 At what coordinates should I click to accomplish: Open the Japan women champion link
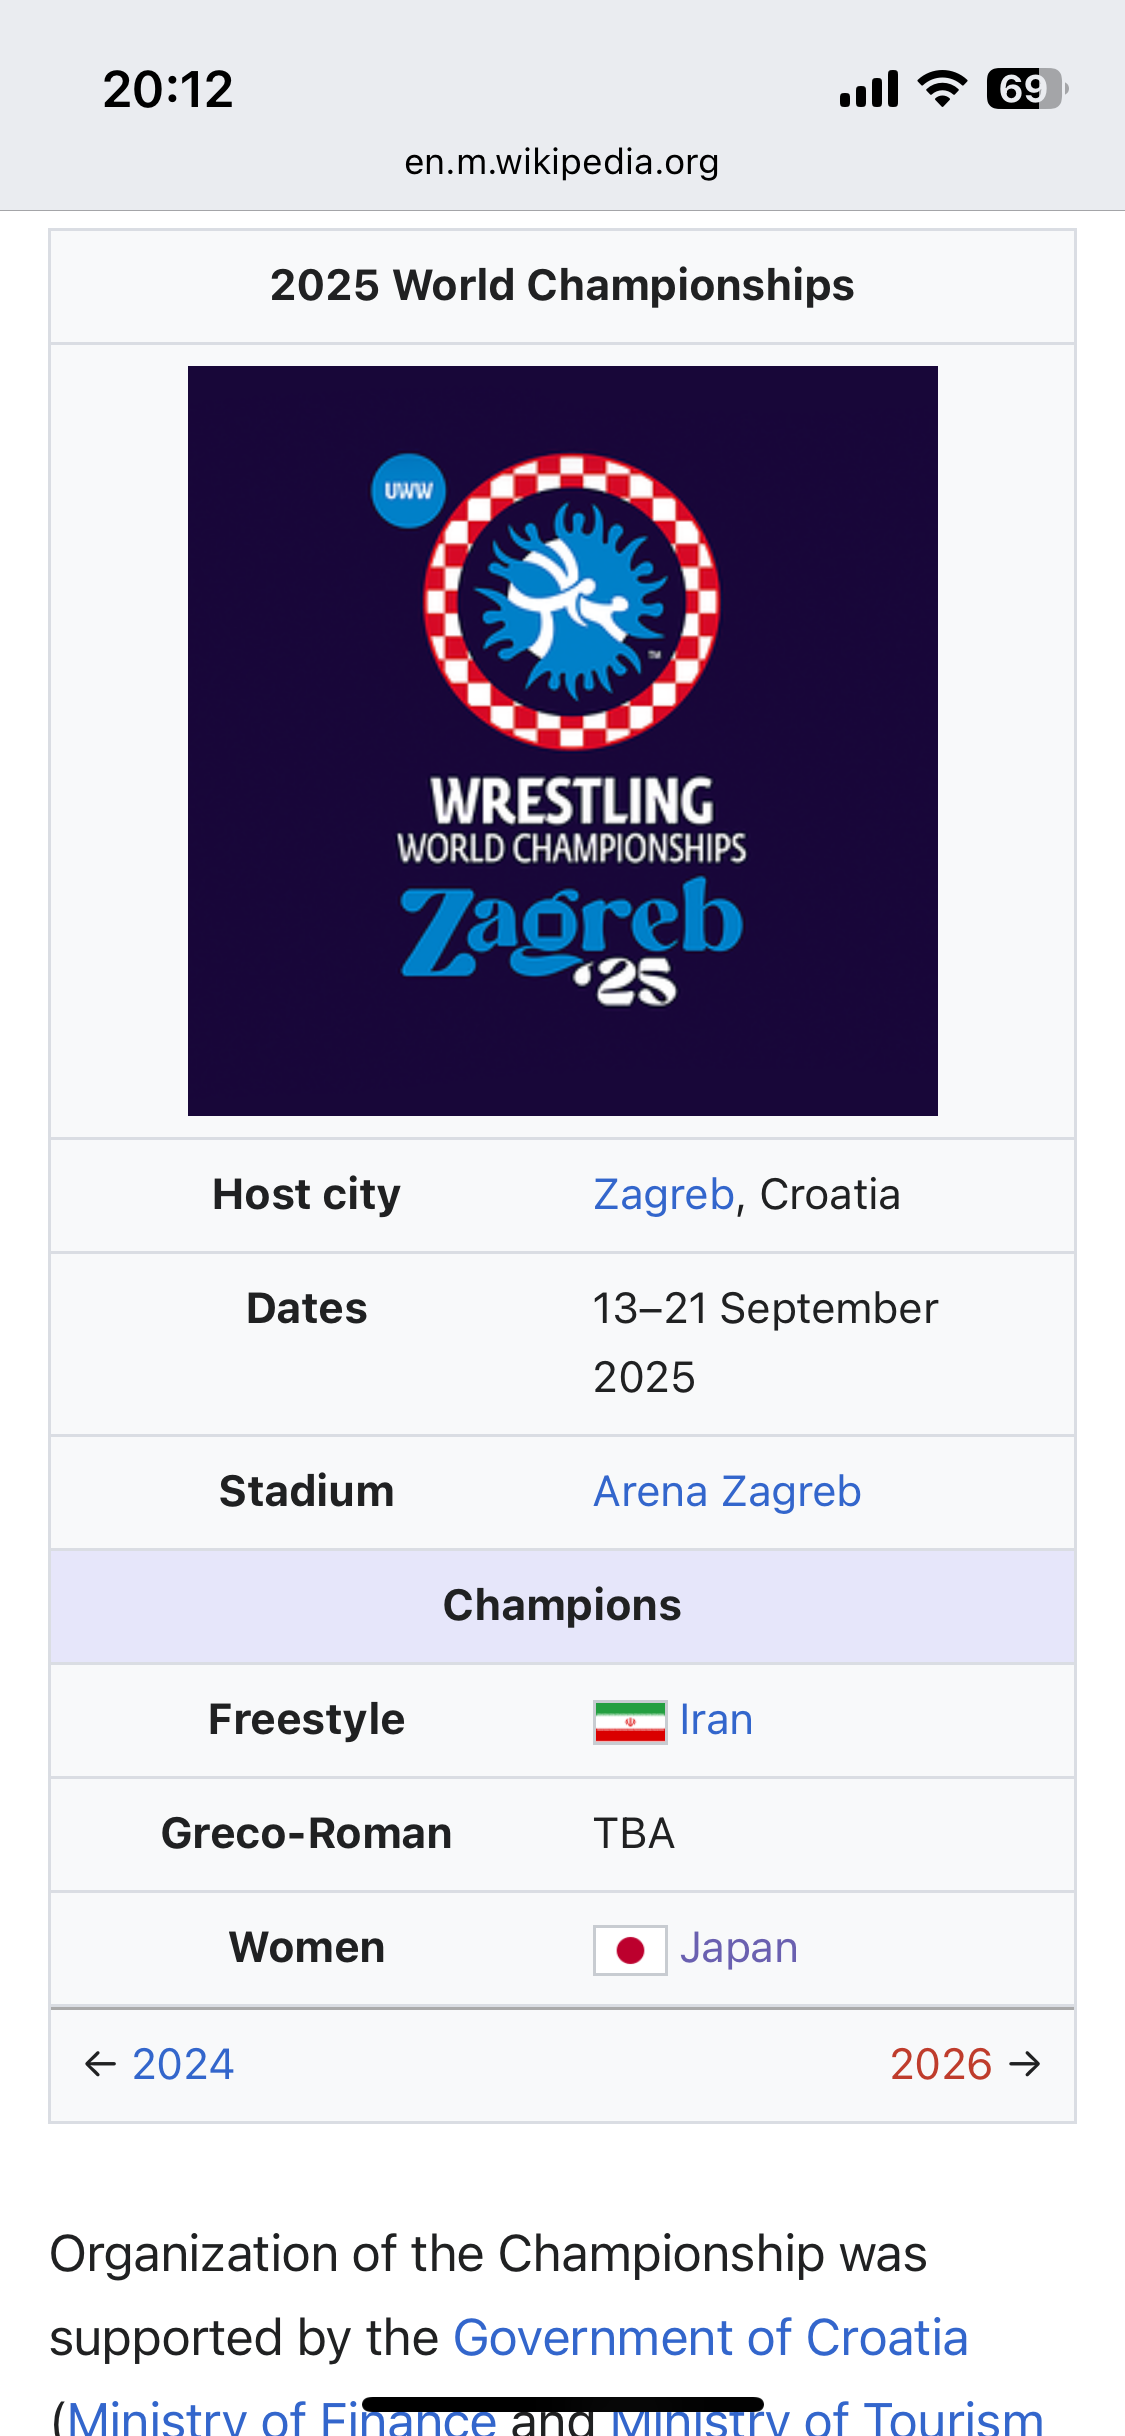pos(739,1948)
